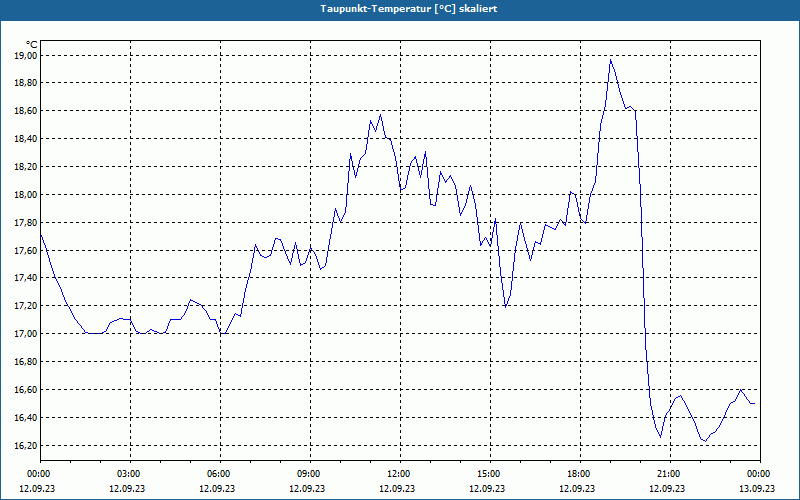The width and height of the screenshot is (800, 500).
Task: Click the 09:00 time axis label
Action: [x=310, y=474]
